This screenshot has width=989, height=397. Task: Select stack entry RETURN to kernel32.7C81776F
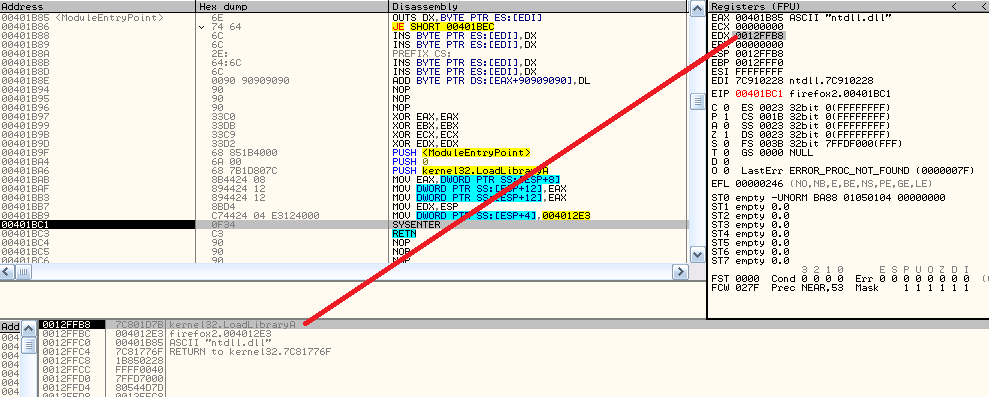click(x=250, y=352)
